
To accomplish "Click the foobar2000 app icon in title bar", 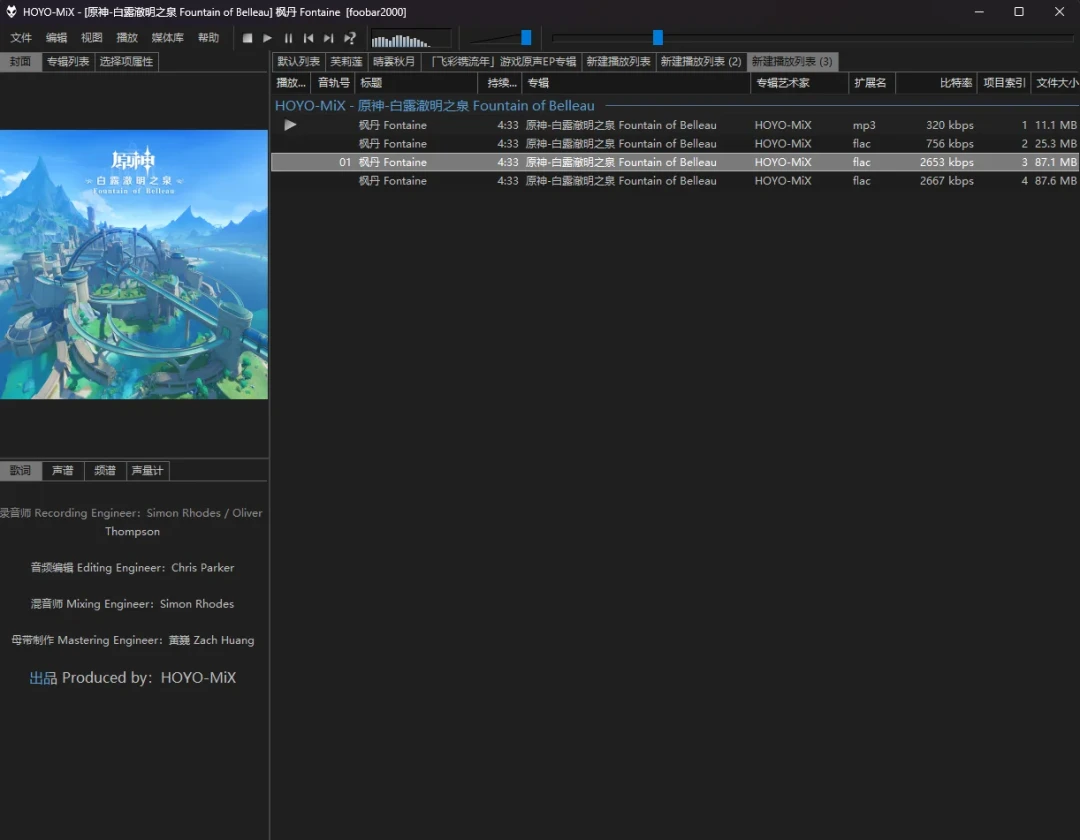I will point(11,12).
